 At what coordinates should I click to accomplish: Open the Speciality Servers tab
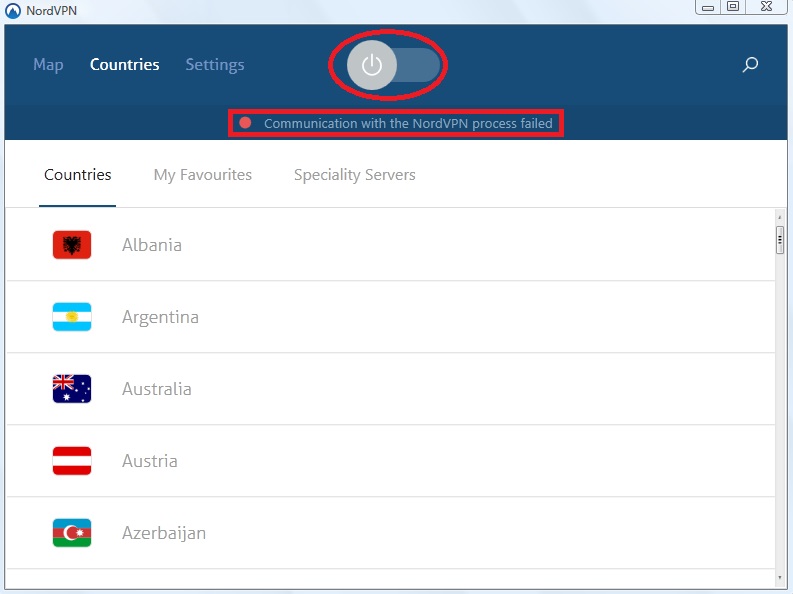point(355,174)
